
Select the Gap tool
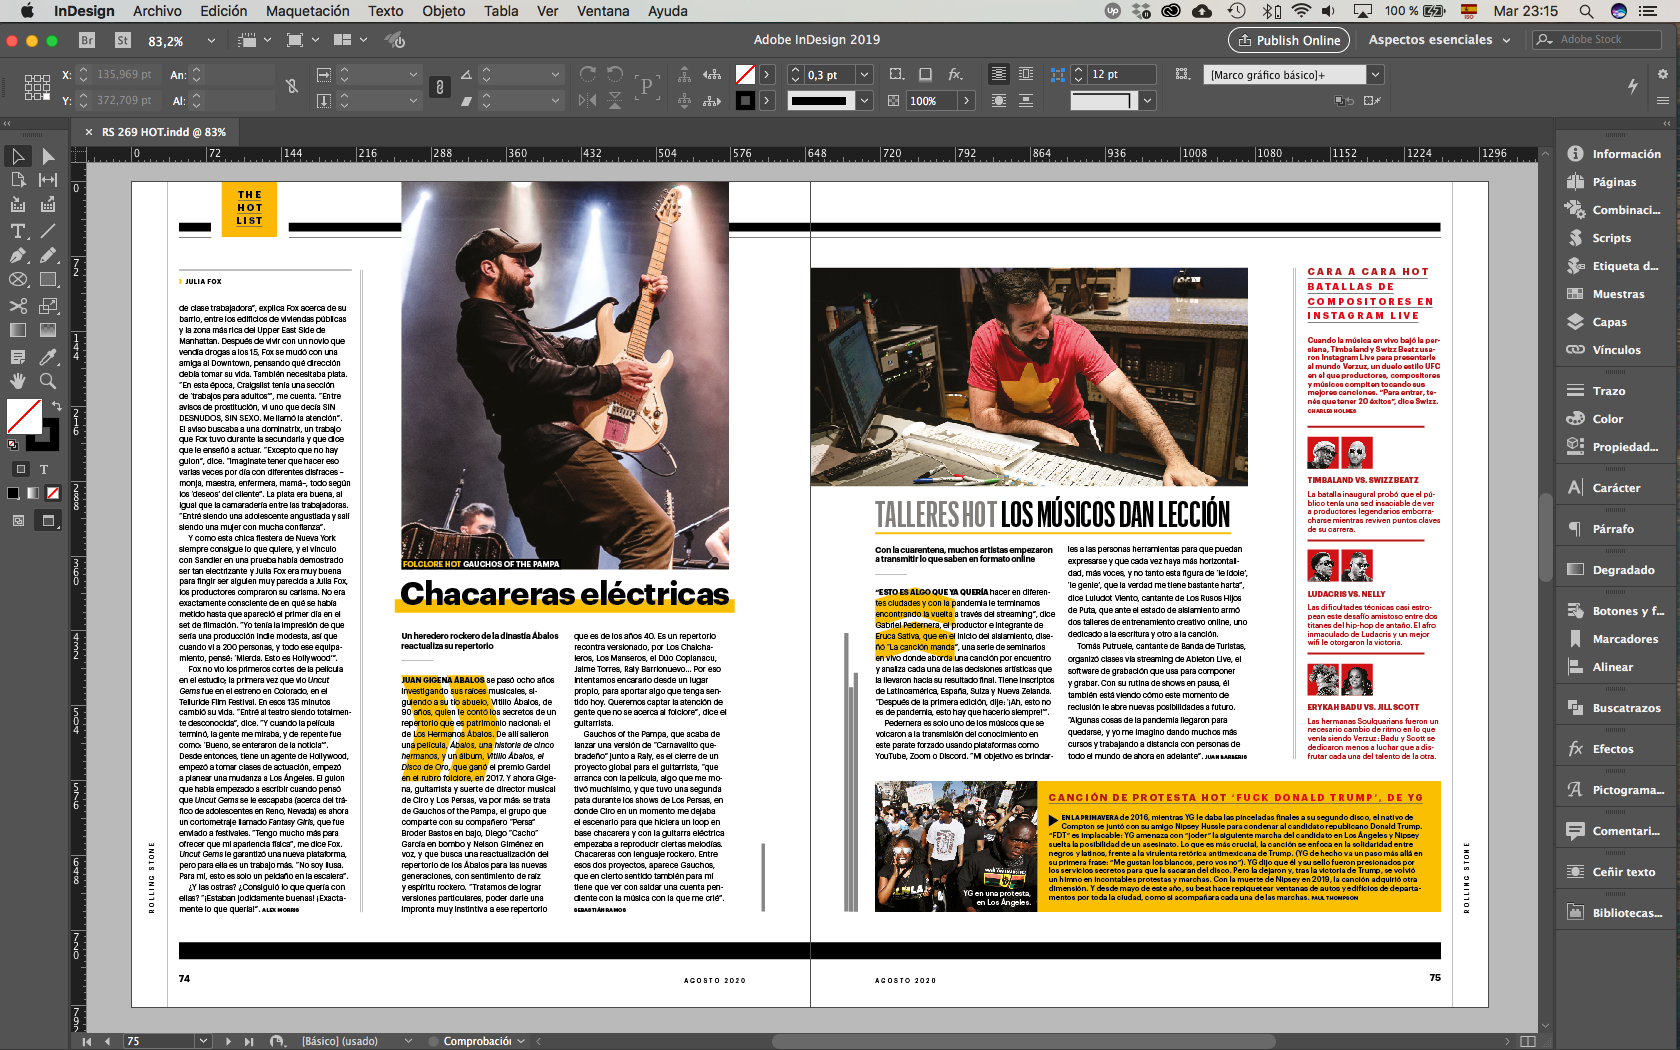[48, 180]
